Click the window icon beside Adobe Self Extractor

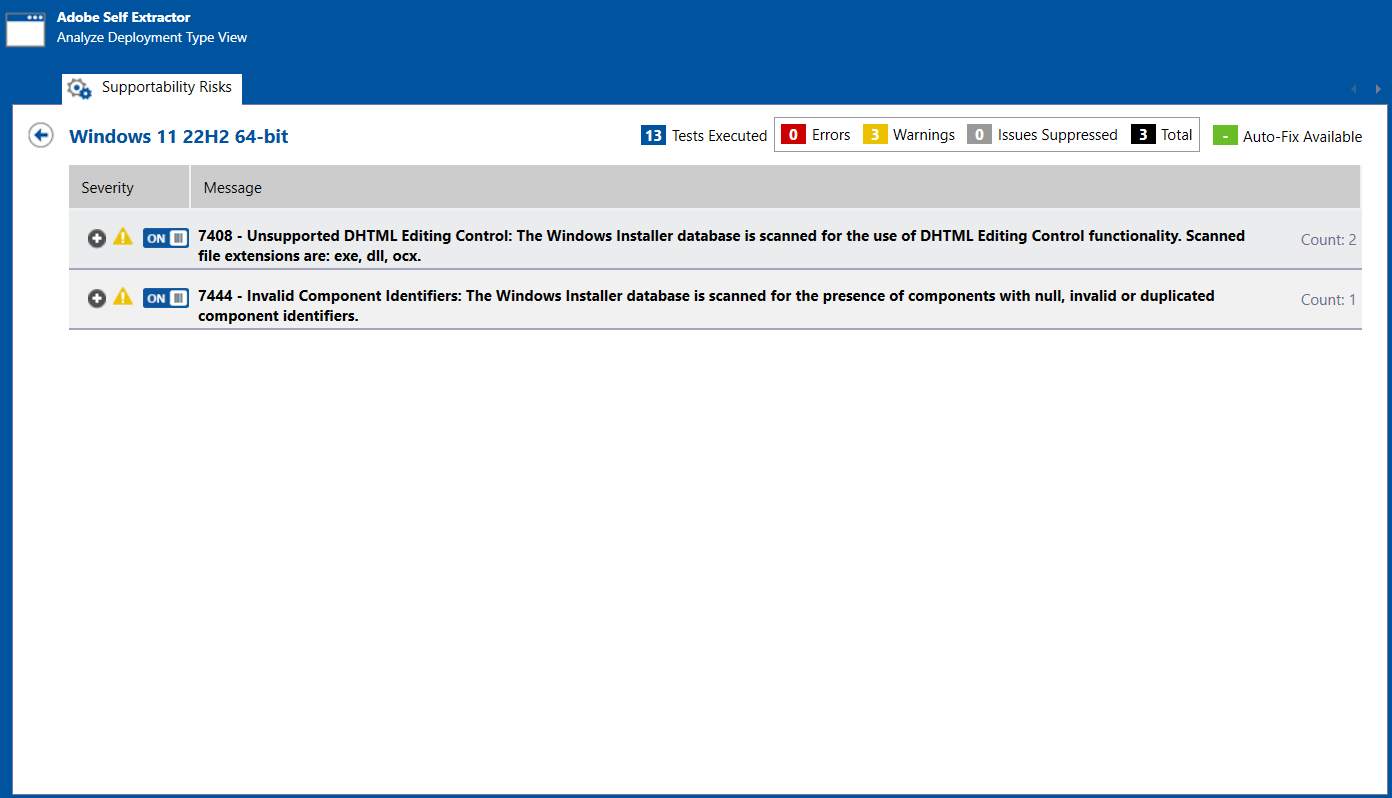coord(26,29)
